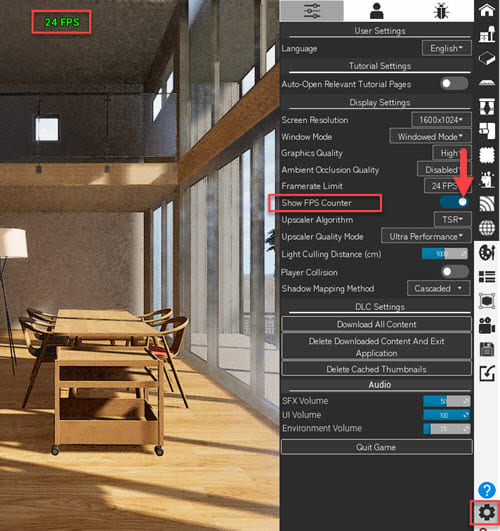
Task: Click the export arrow icon
Action: 487,374
